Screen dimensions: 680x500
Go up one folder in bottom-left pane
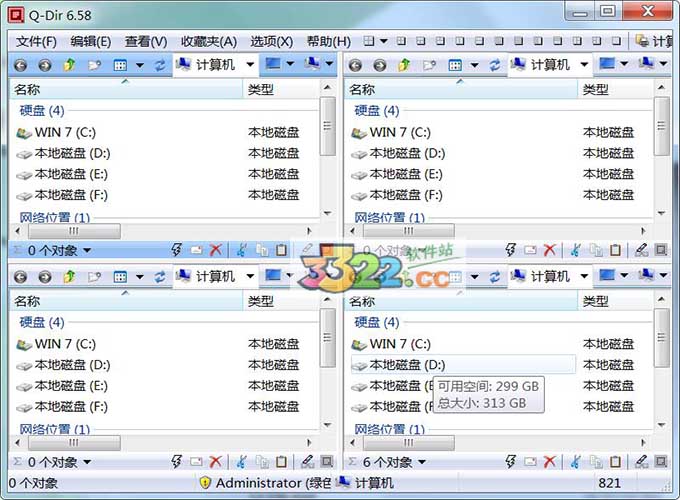[x=69, y=277]
